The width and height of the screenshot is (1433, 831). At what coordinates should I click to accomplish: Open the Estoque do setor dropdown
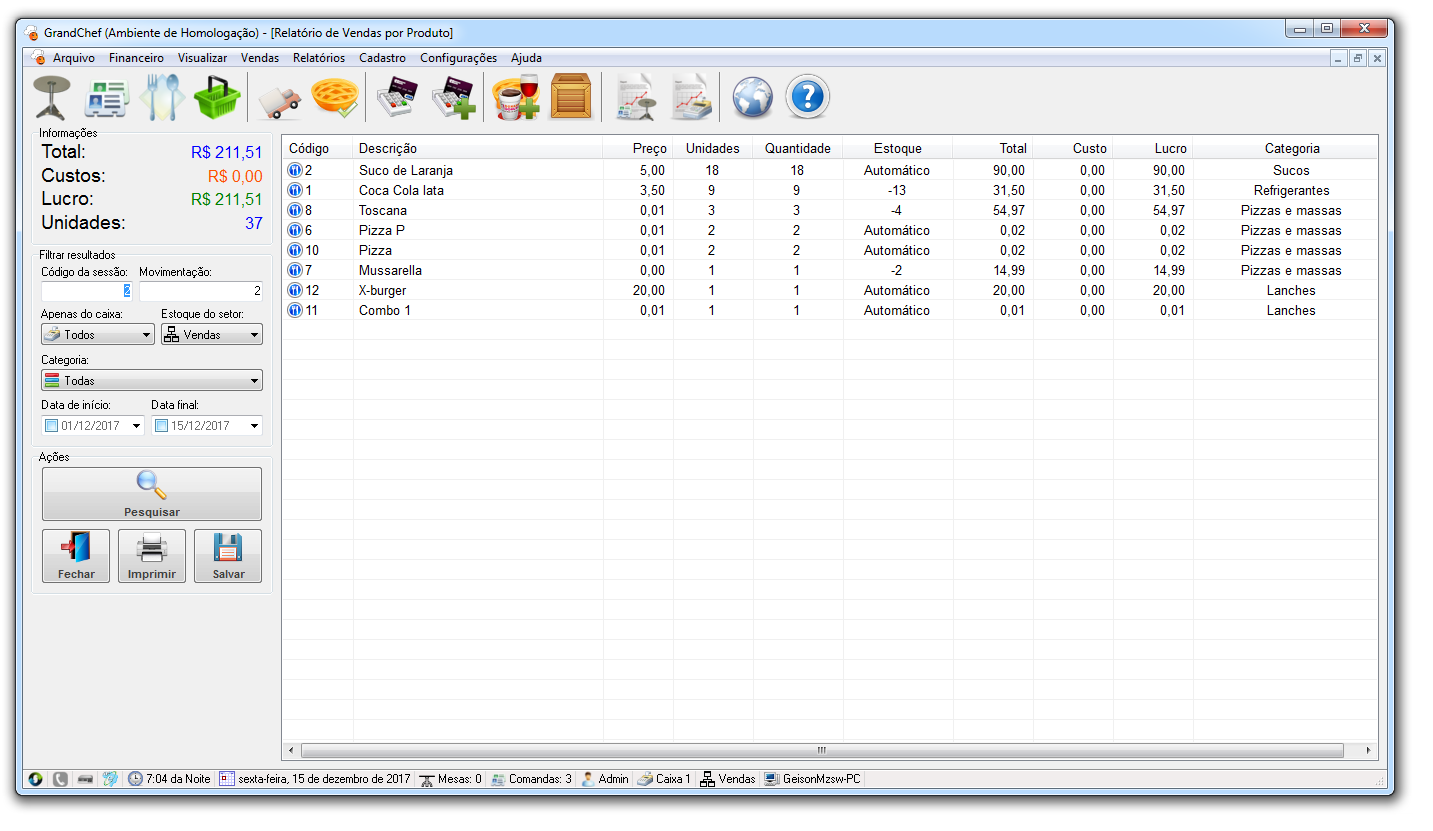pos(211,335)
